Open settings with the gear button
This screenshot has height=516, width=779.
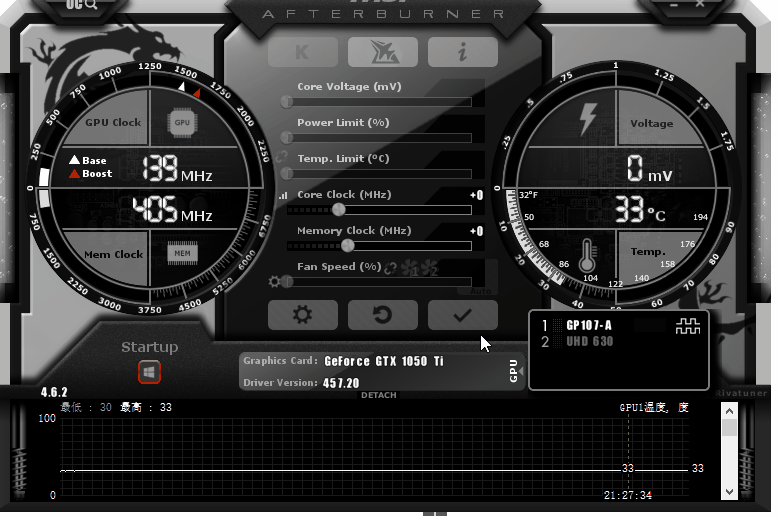302,315
